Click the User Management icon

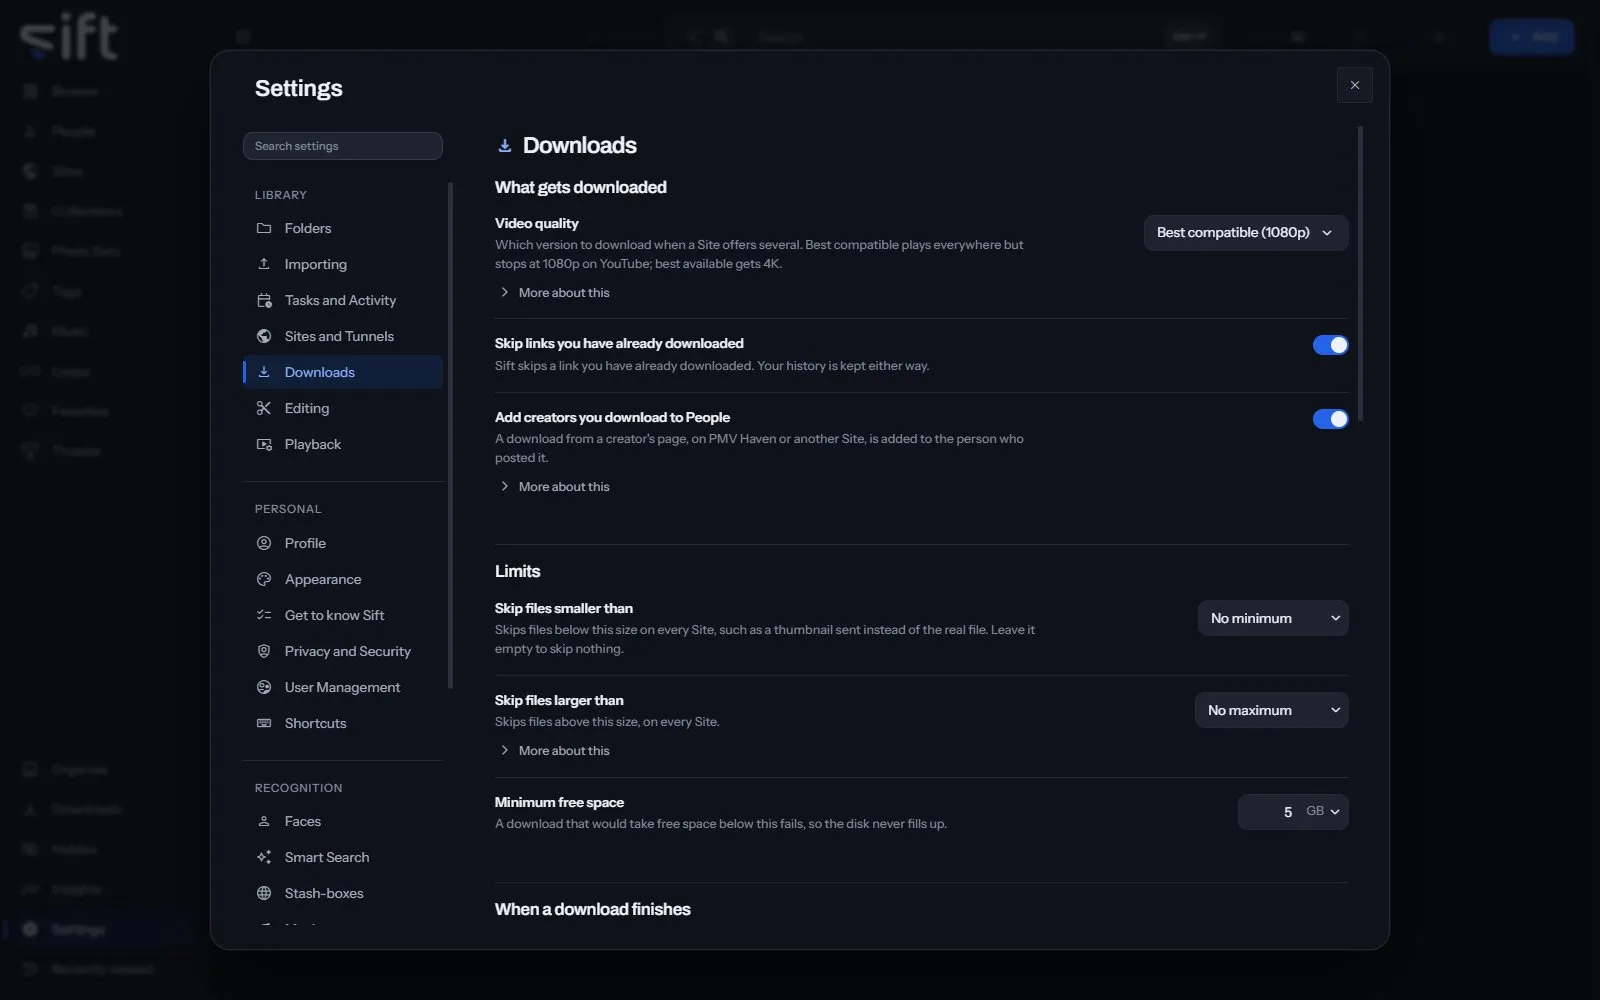[264, 687]
